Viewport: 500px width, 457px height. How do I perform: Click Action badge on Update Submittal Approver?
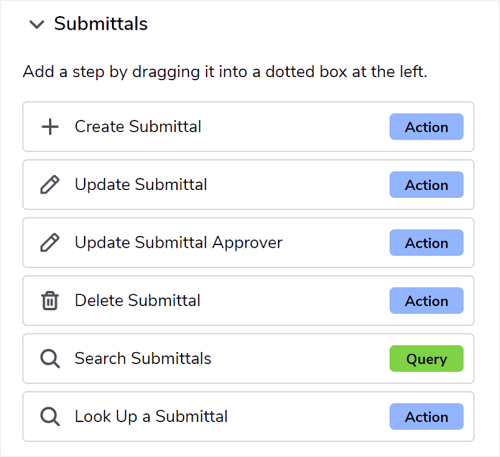[x=427, y=243]
